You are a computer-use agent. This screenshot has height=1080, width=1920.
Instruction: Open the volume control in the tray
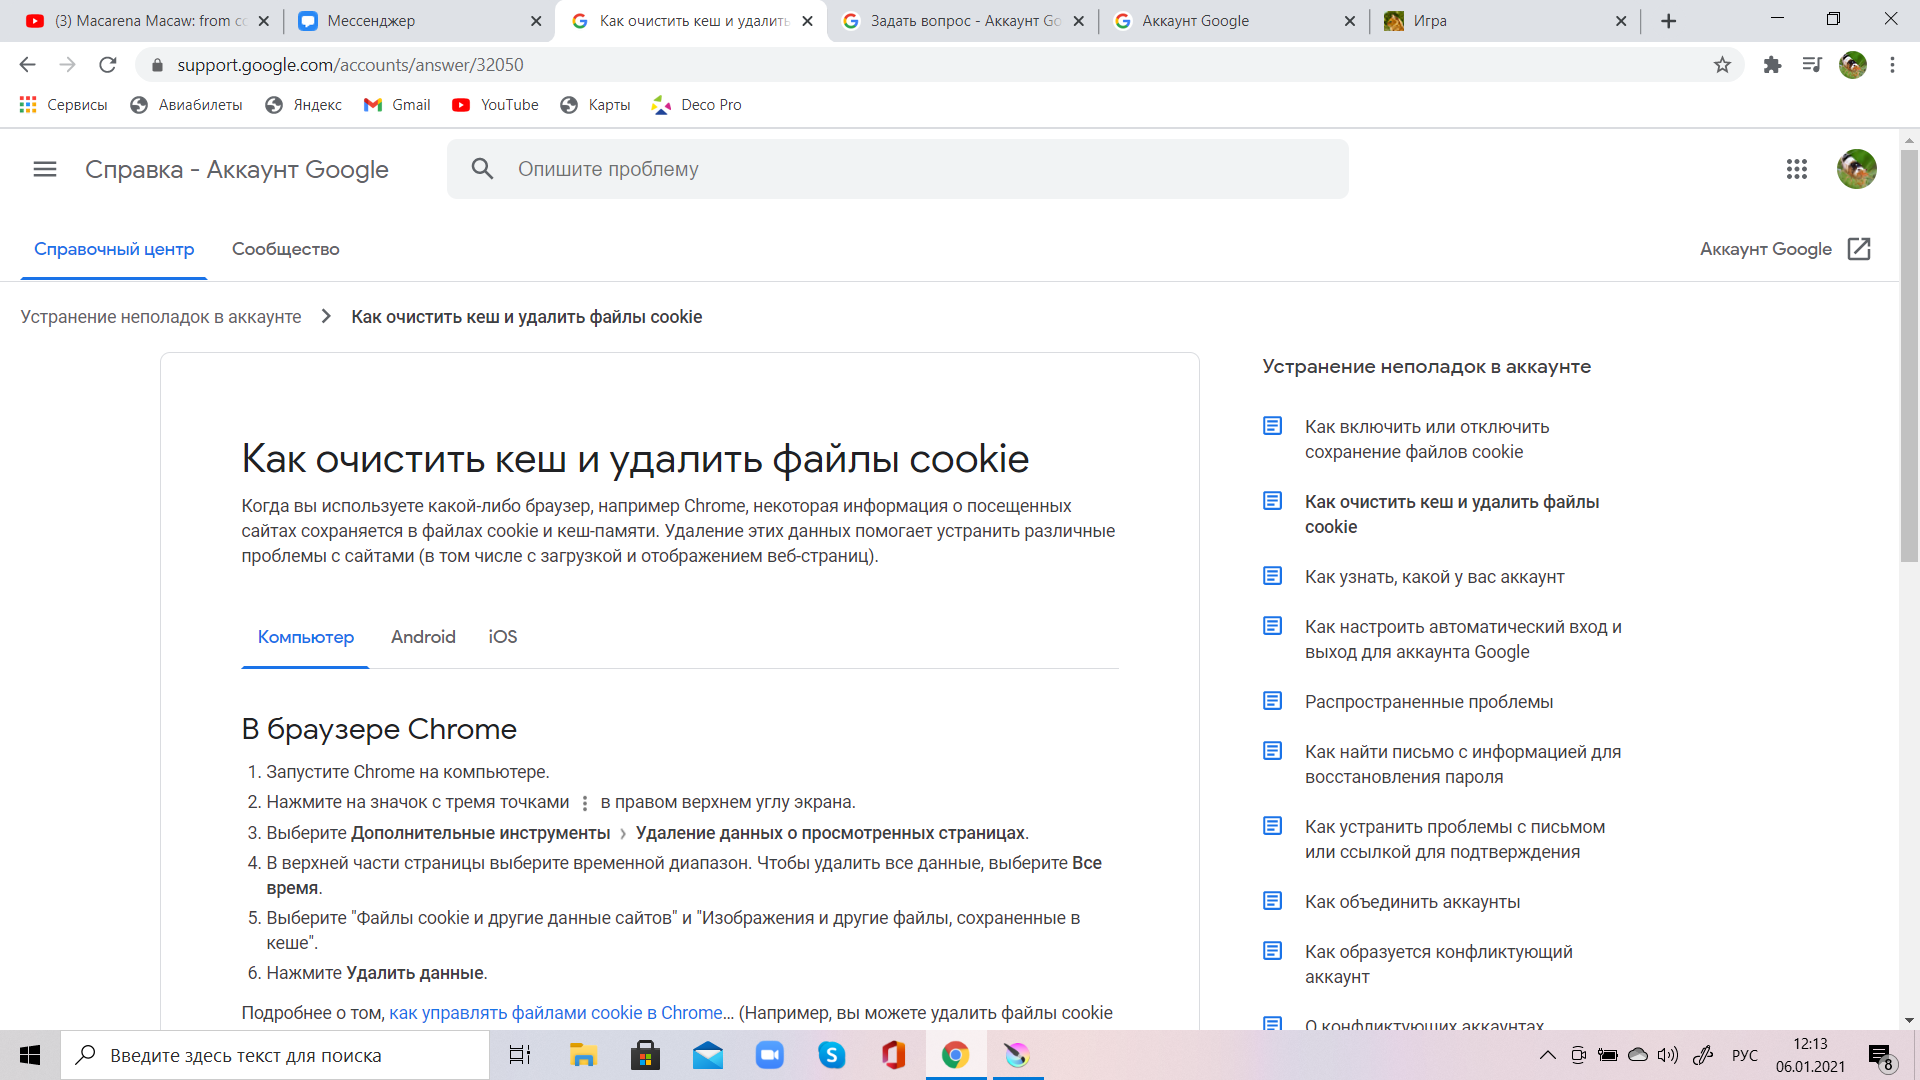tap(1667, 1055)
